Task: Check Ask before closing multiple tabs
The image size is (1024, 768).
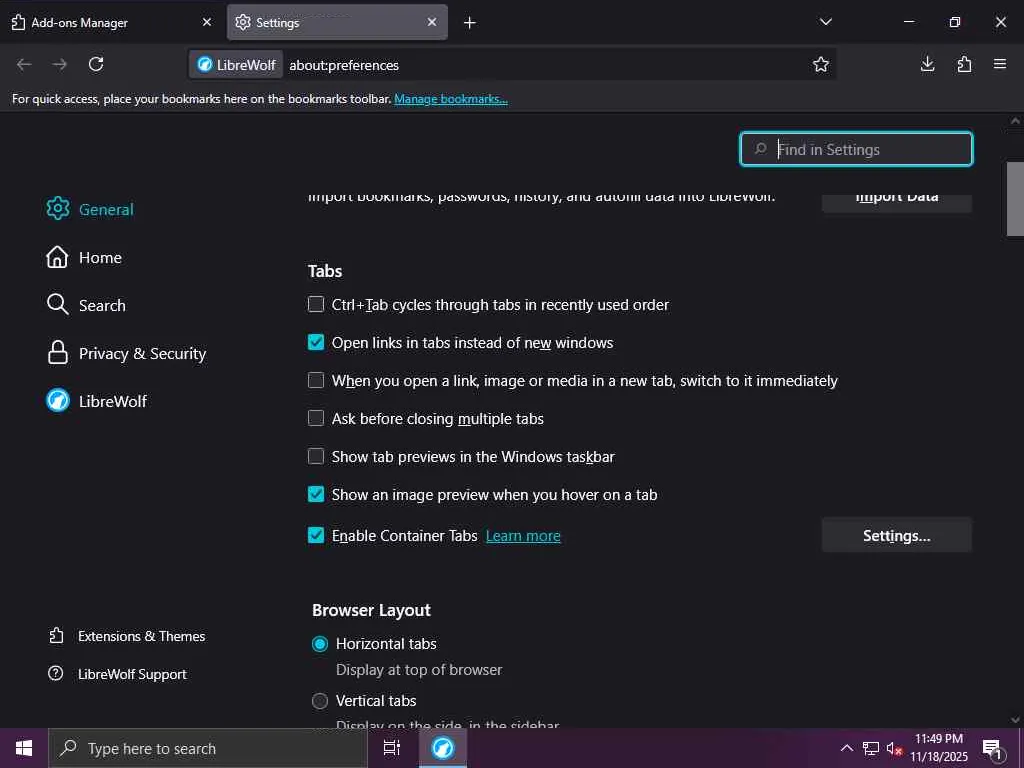Action: [316, 418]
